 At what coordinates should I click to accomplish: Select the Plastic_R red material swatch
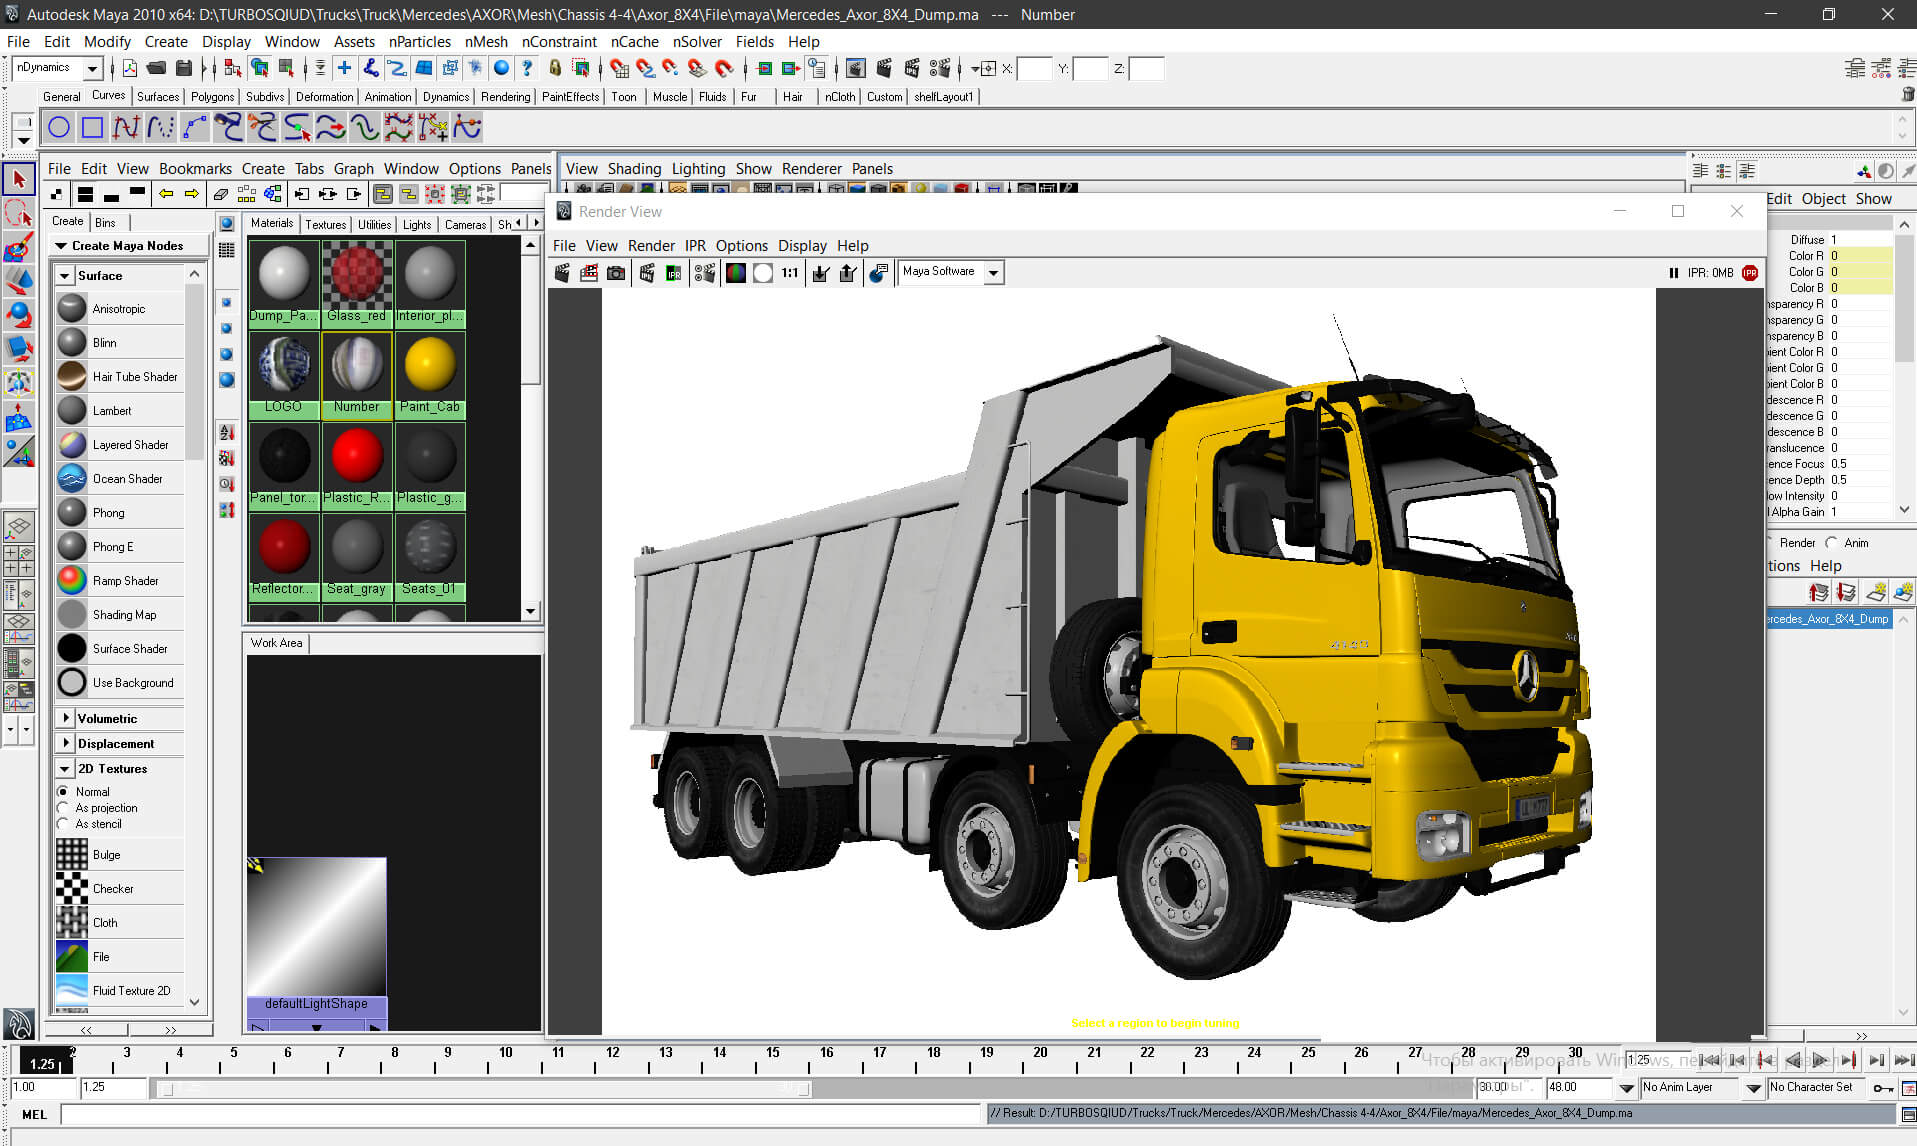tap(357, 464)
